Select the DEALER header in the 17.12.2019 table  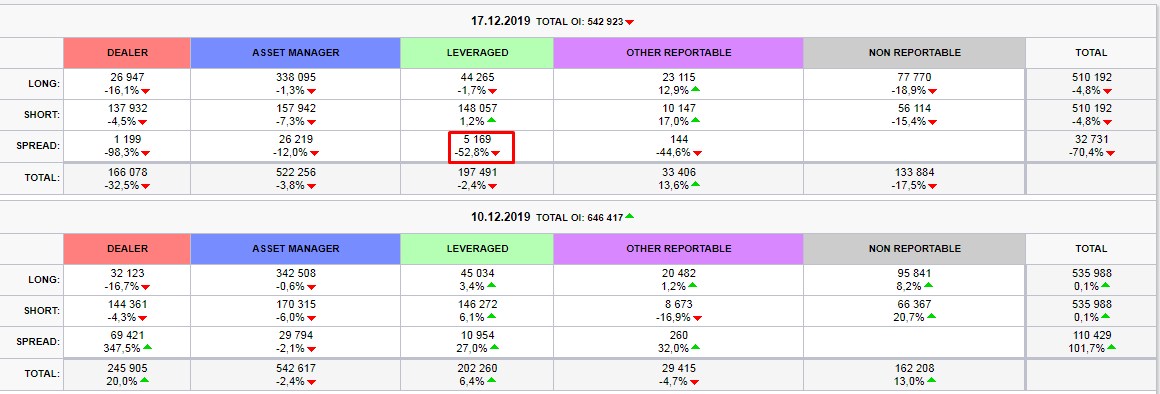[x=127, y=52]
